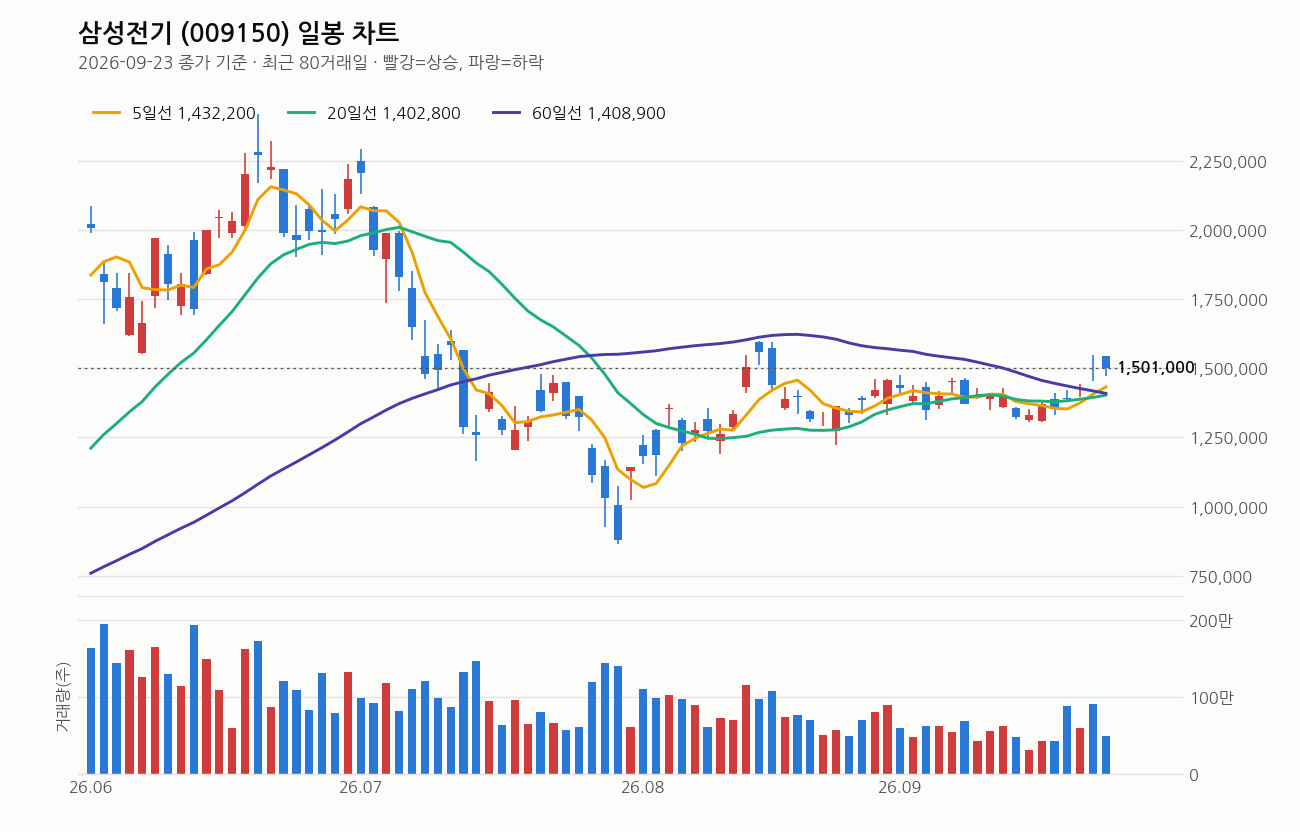Click the current price label '1,501,000'
The width and height of the screenshot is (1300, 832).
1156,368
